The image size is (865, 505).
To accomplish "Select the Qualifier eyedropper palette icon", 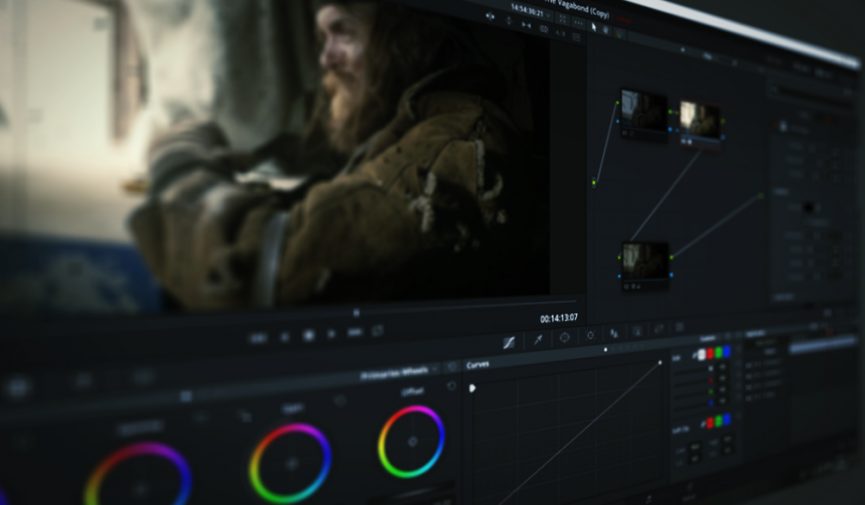I will 538,339.
